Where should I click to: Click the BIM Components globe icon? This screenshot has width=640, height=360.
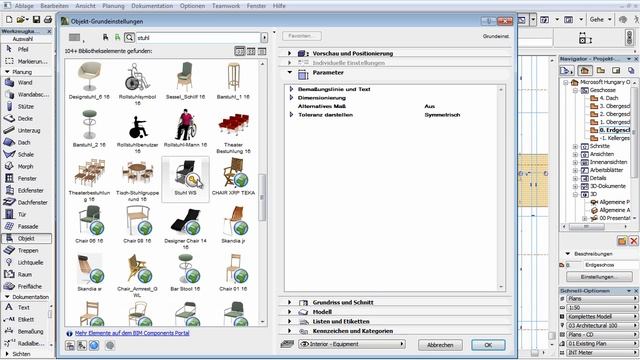(x=94, y=345)
